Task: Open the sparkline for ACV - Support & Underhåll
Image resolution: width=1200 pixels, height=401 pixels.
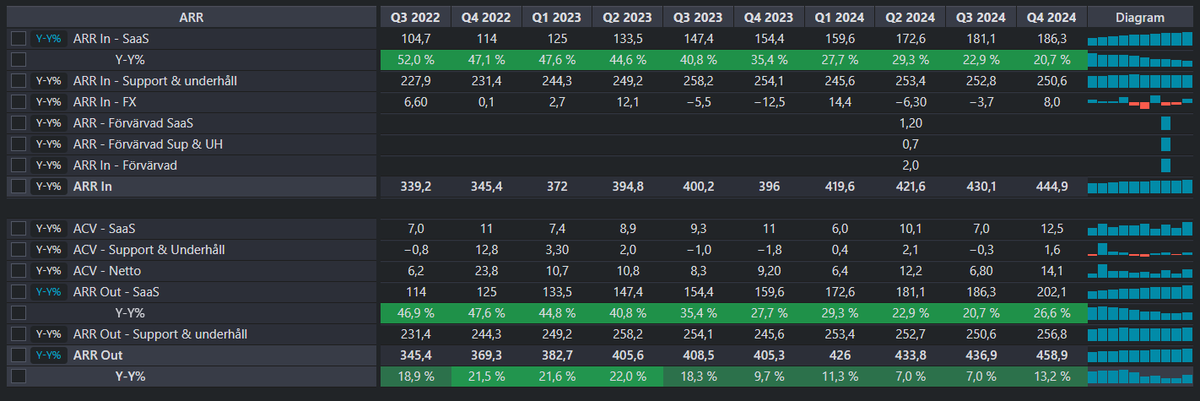Action: coord(1141,249)
